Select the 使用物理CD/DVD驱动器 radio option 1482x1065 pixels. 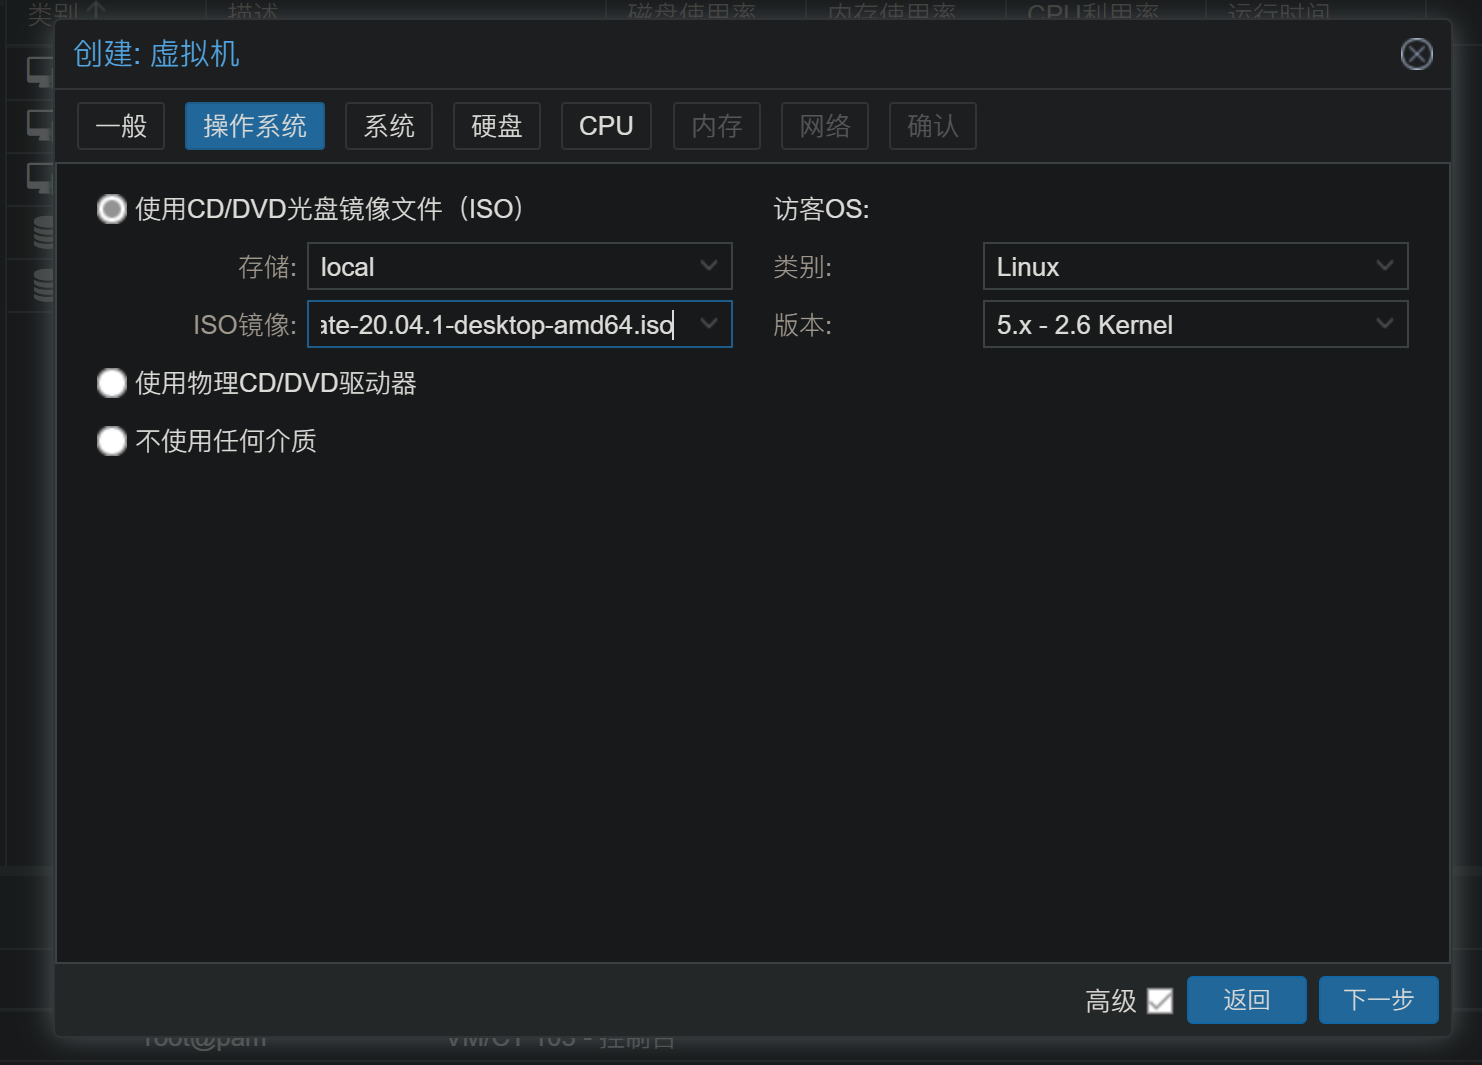coord(112,383)
